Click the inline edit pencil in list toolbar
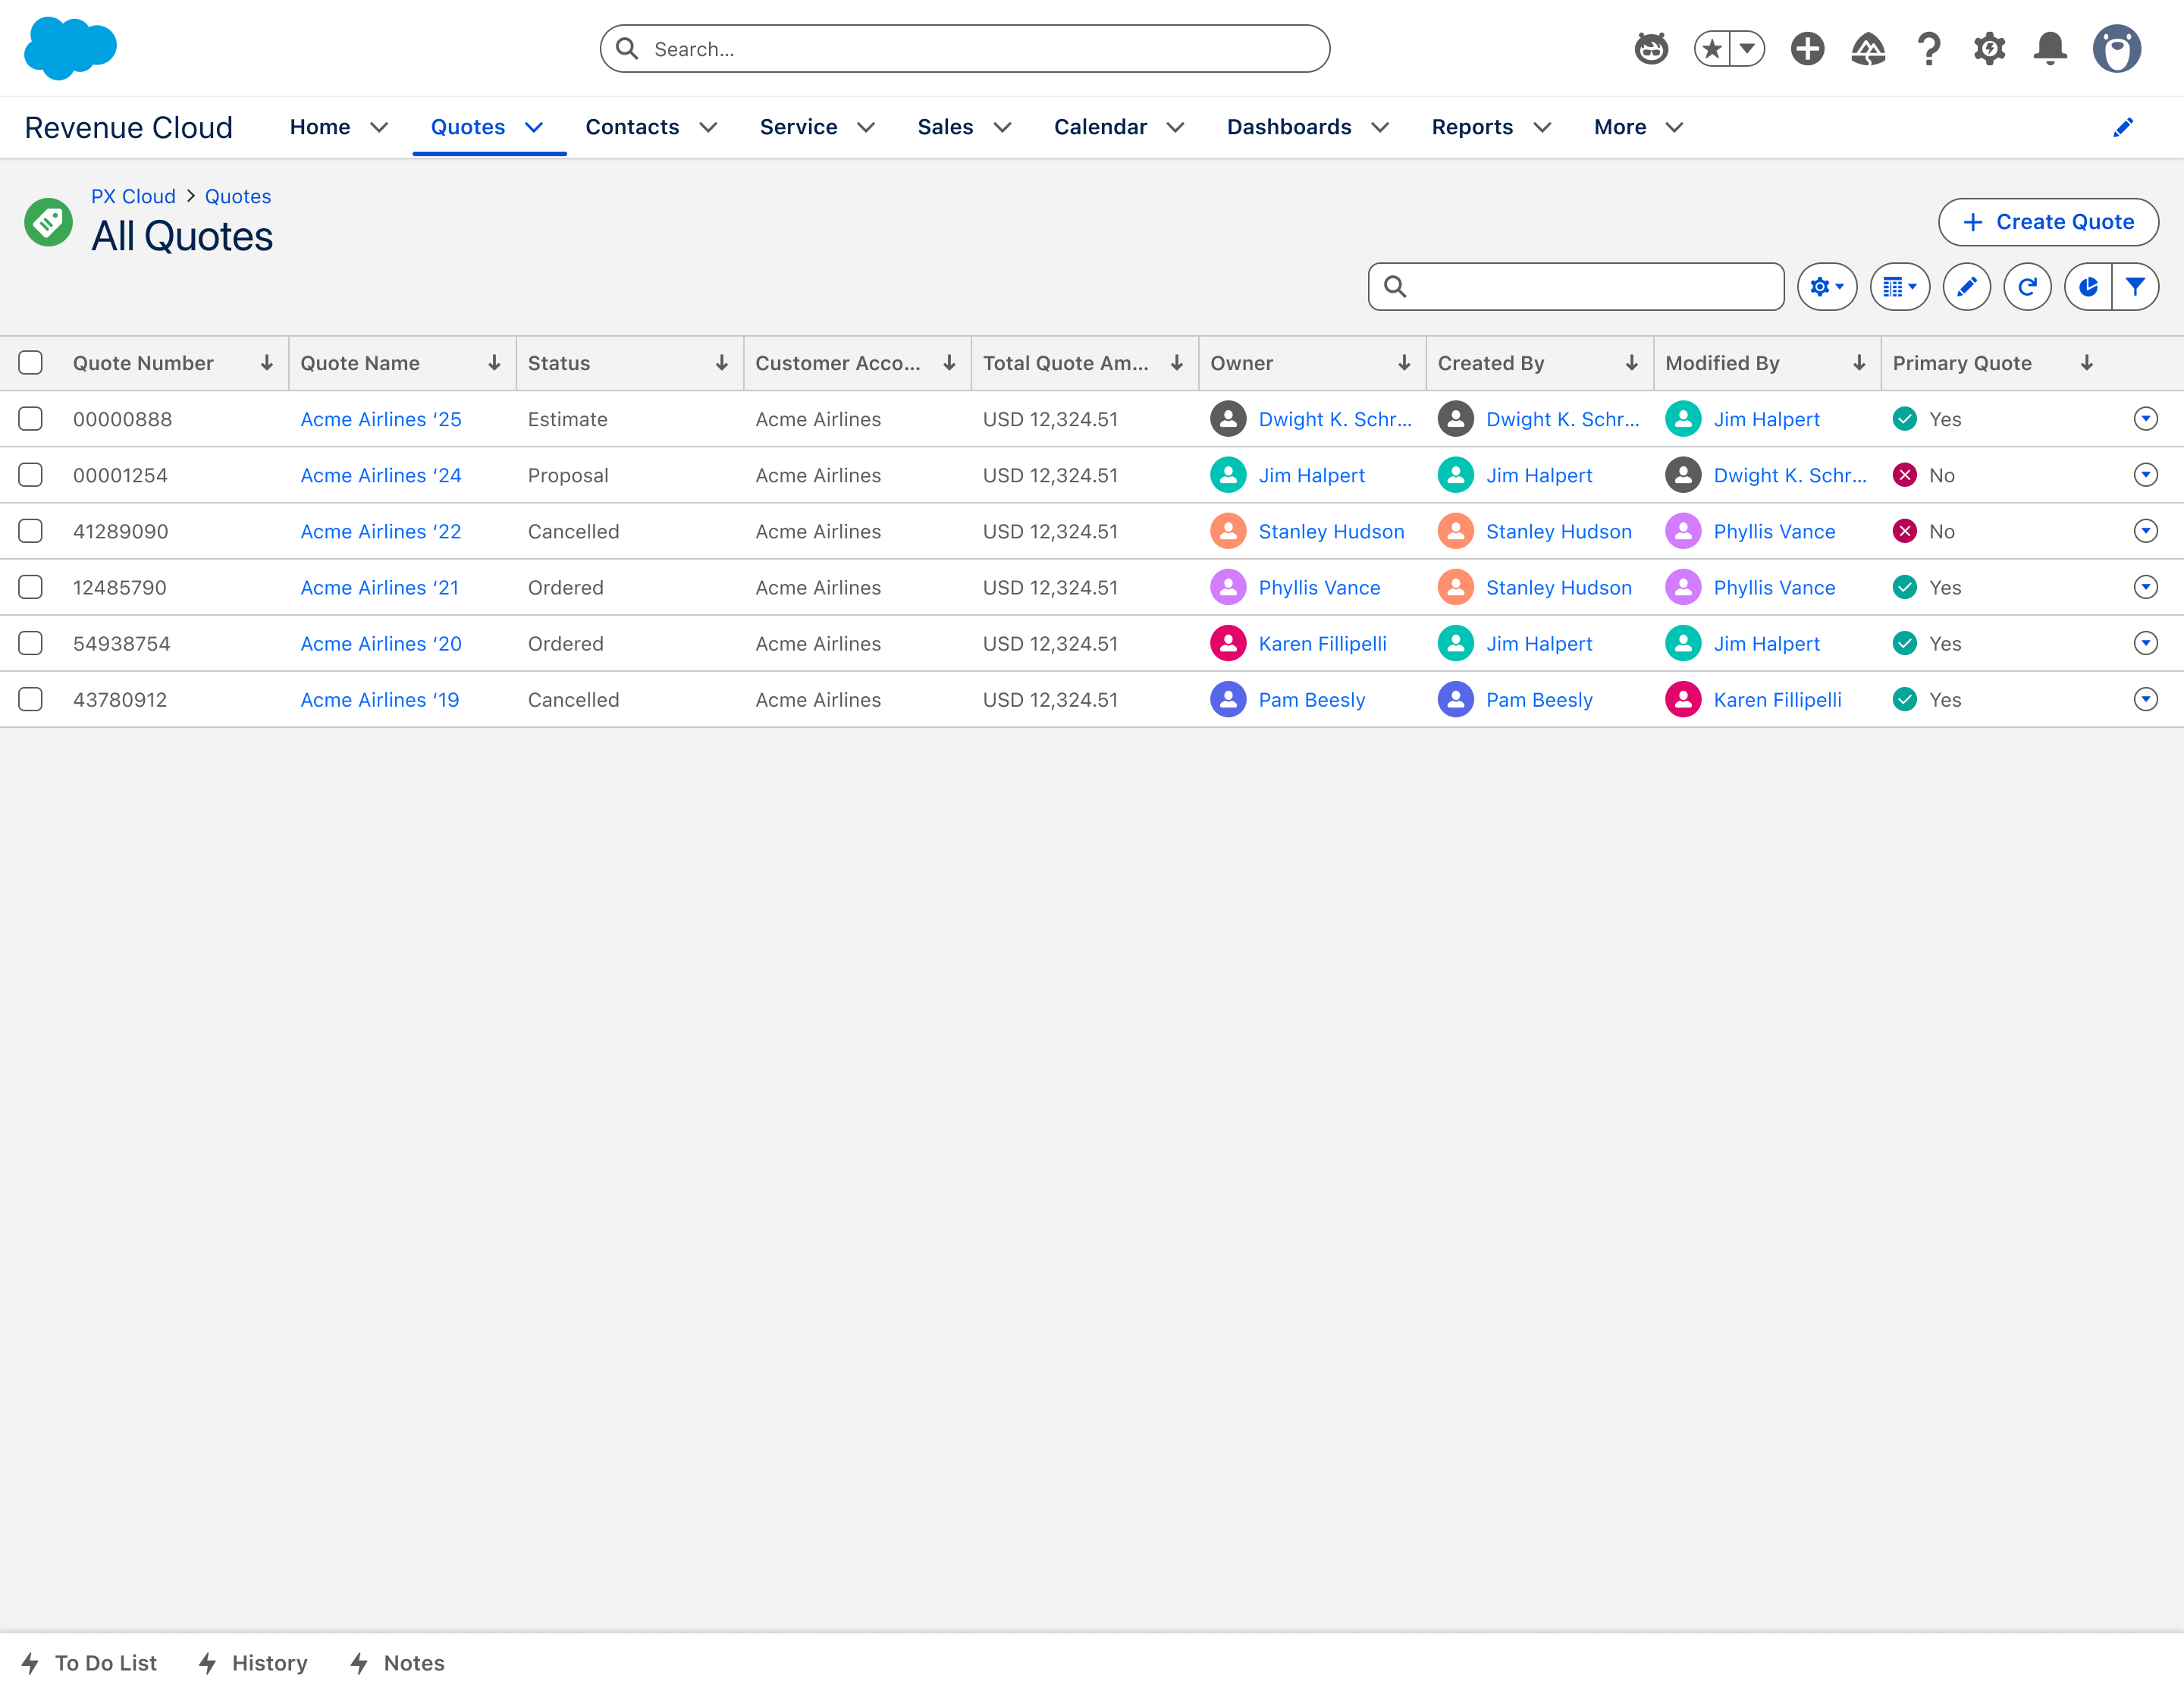2184x1694 pixels. click(1966, 287)
